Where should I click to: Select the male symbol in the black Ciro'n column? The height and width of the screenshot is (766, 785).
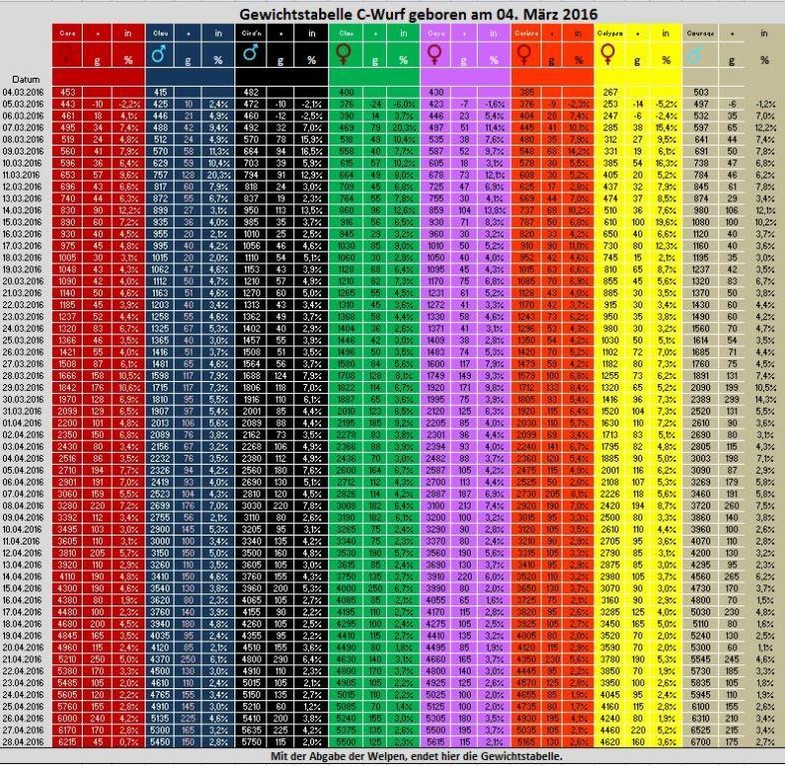(252, 54)
